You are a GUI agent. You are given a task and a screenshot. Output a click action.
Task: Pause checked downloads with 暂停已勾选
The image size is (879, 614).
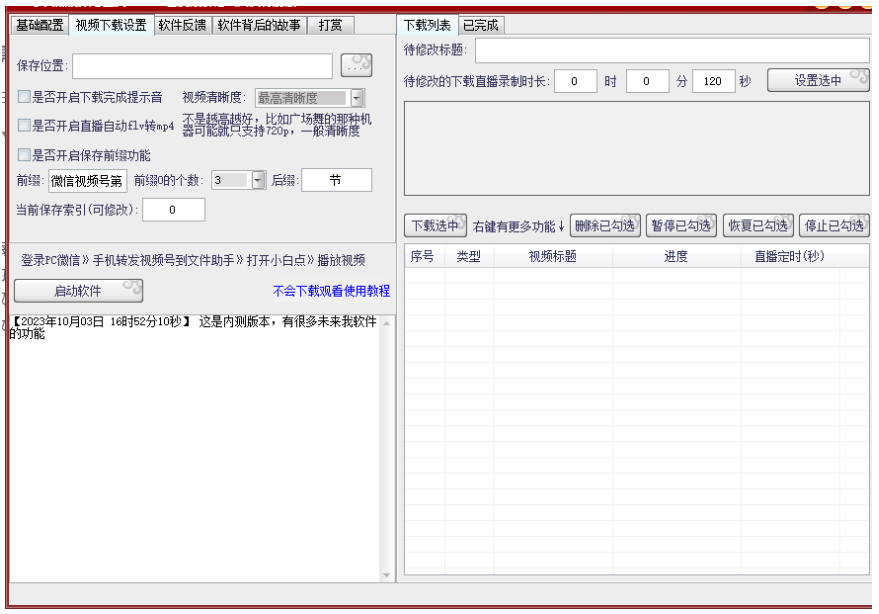pyautogui.click(x=681, y=225)
